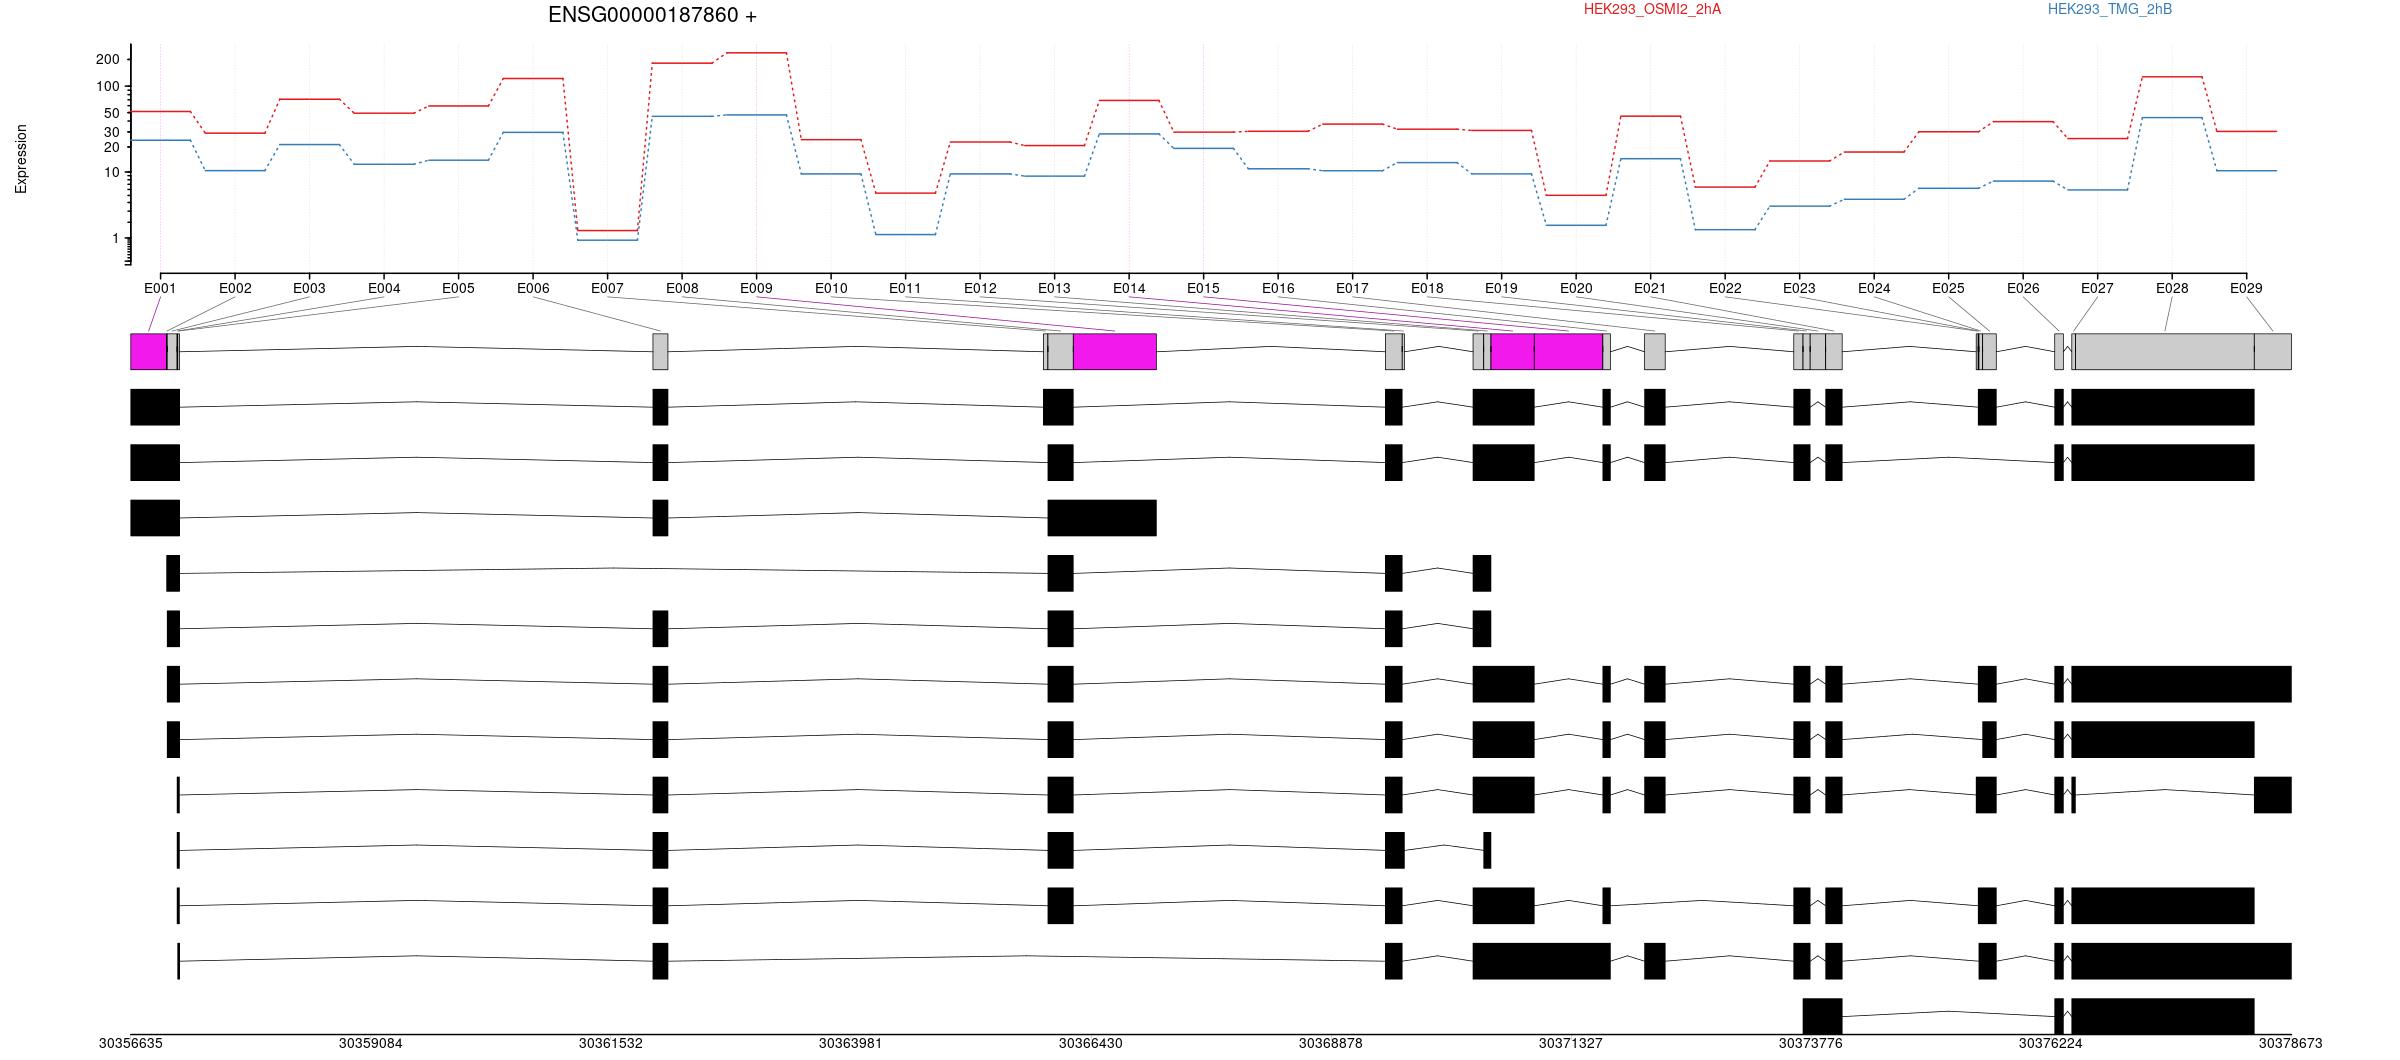
Task: Click y-axis tick value 200
Action: click(x=108, y=60)
